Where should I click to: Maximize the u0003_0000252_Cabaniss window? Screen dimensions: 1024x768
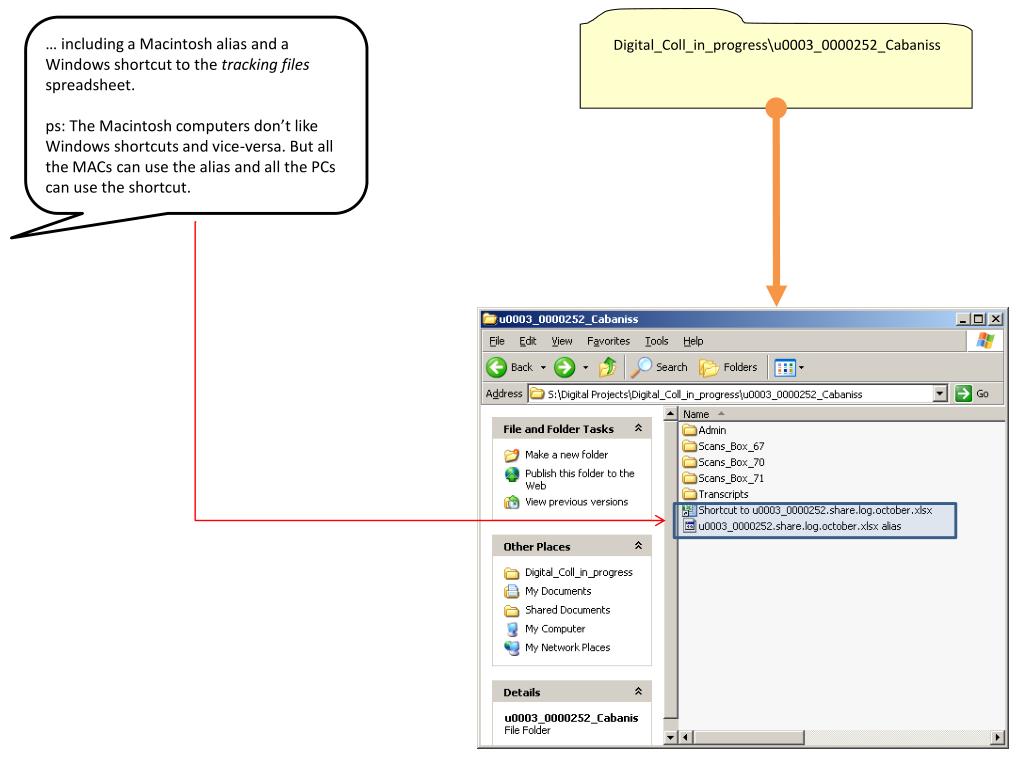(978, 319)
